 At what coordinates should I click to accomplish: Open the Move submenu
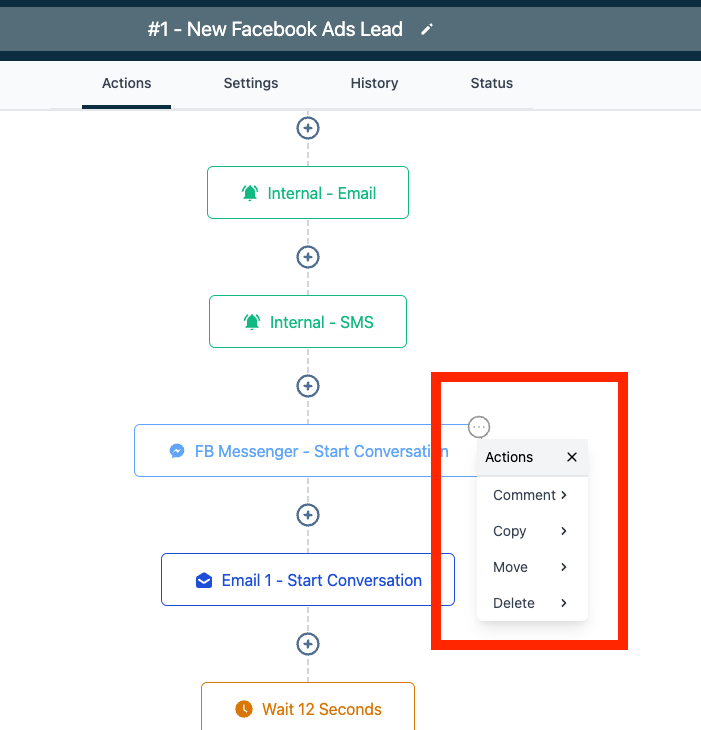[x=531, y=567]
